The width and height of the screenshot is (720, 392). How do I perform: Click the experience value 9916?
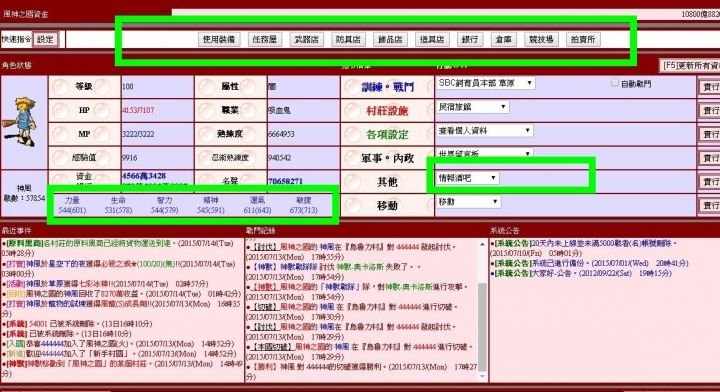(130, 158)
